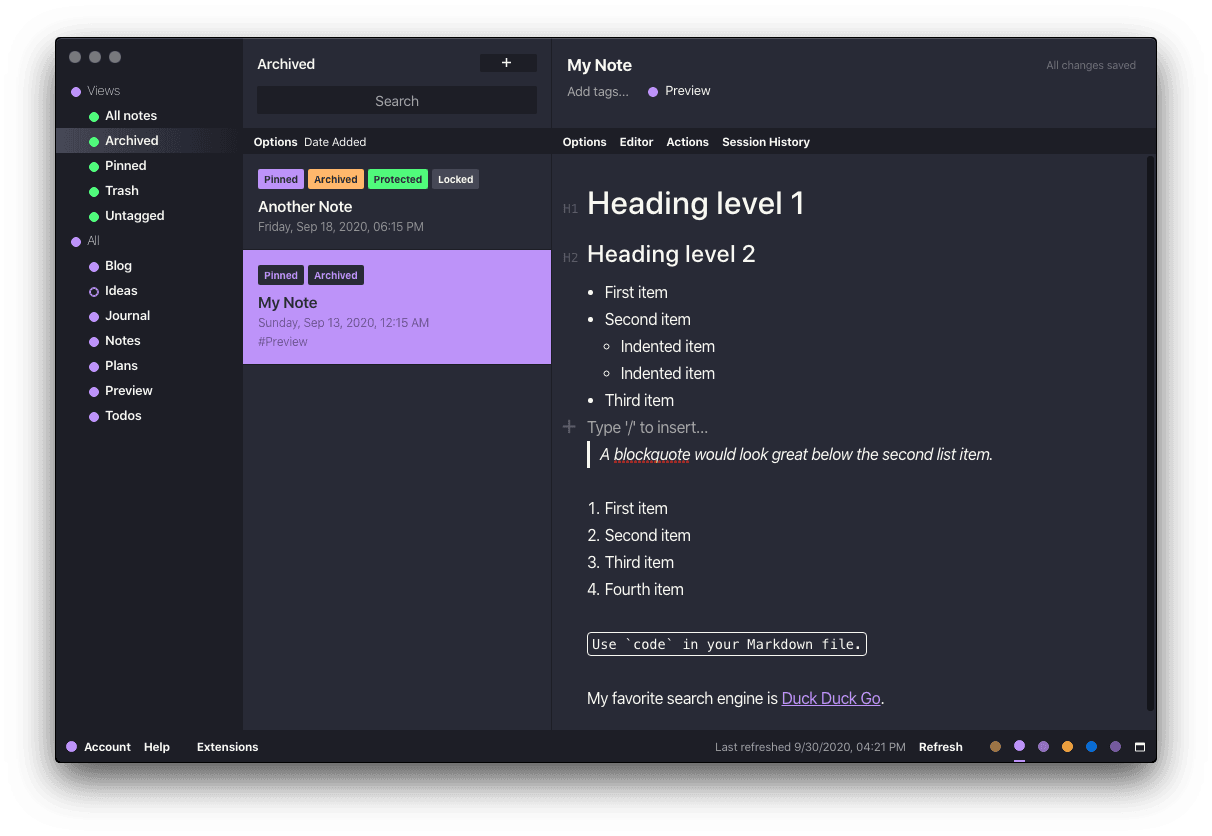Click the plus icon to create a new note
1212x836 pixels.
[507, 63]
